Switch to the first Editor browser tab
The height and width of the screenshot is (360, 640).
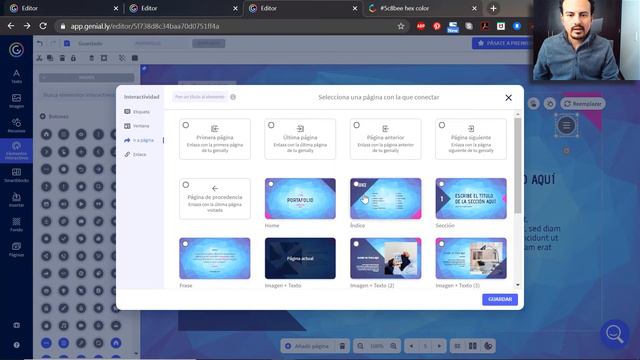point(63,8)
